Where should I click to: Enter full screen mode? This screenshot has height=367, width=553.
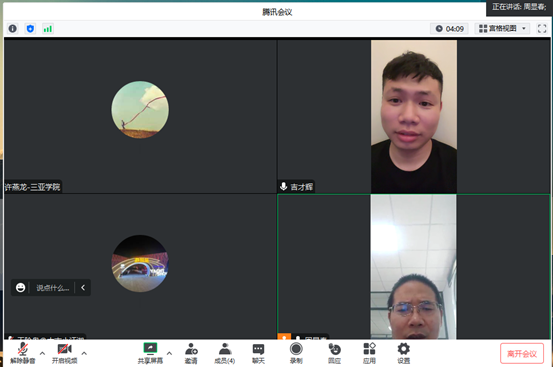[x=542, y=29]
